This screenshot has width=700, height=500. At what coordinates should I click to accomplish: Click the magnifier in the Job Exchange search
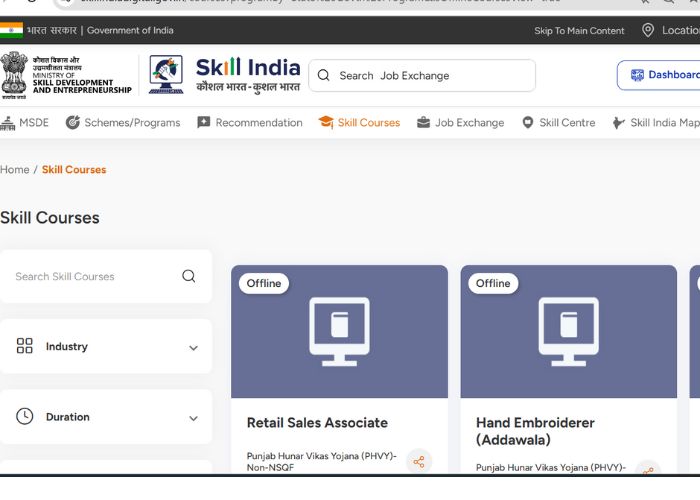324,75
